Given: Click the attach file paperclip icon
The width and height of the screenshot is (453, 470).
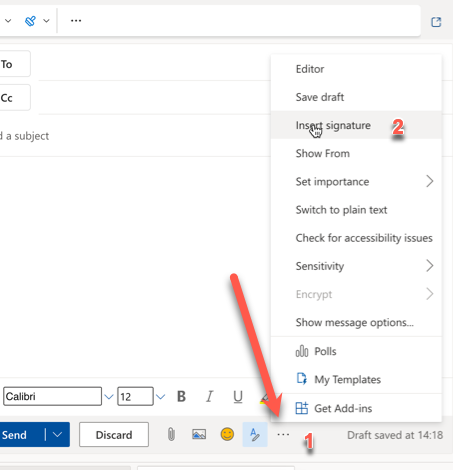Looking at the screenshot, I should tap(171, 434).
